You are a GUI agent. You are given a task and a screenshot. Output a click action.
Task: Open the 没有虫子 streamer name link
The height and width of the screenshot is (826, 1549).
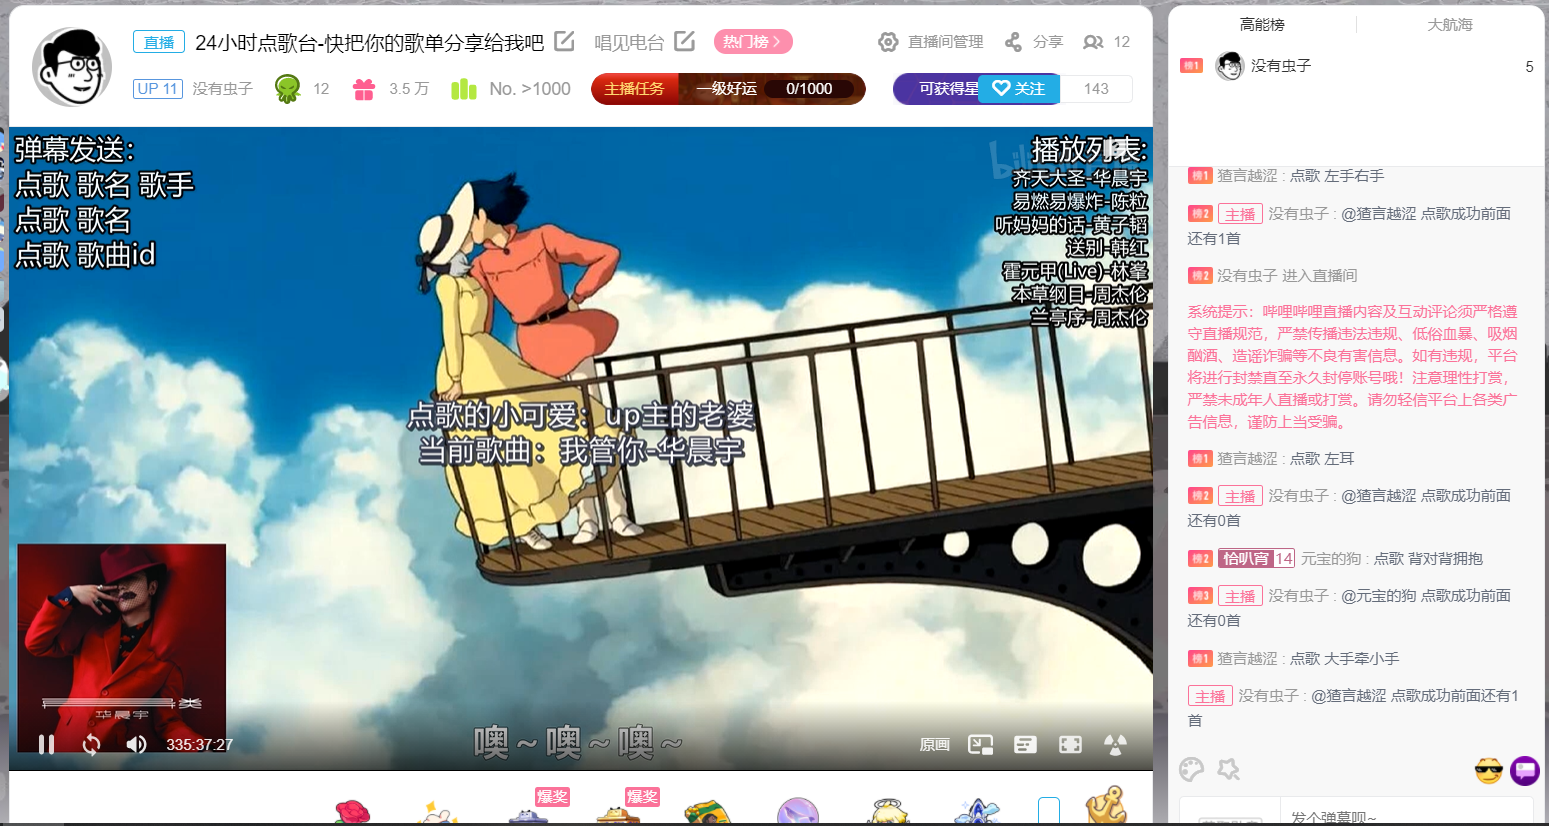(x=222, y=89)
